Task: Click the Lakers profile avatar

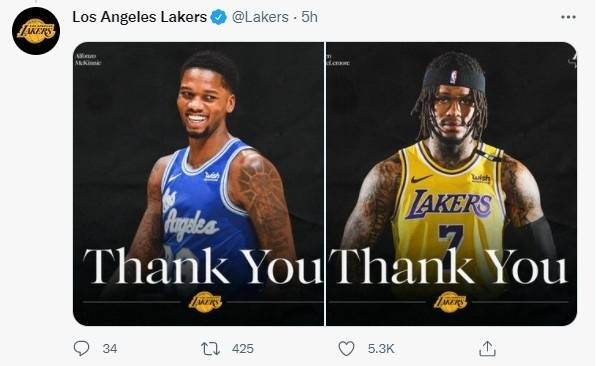Action: pos(36,31)
